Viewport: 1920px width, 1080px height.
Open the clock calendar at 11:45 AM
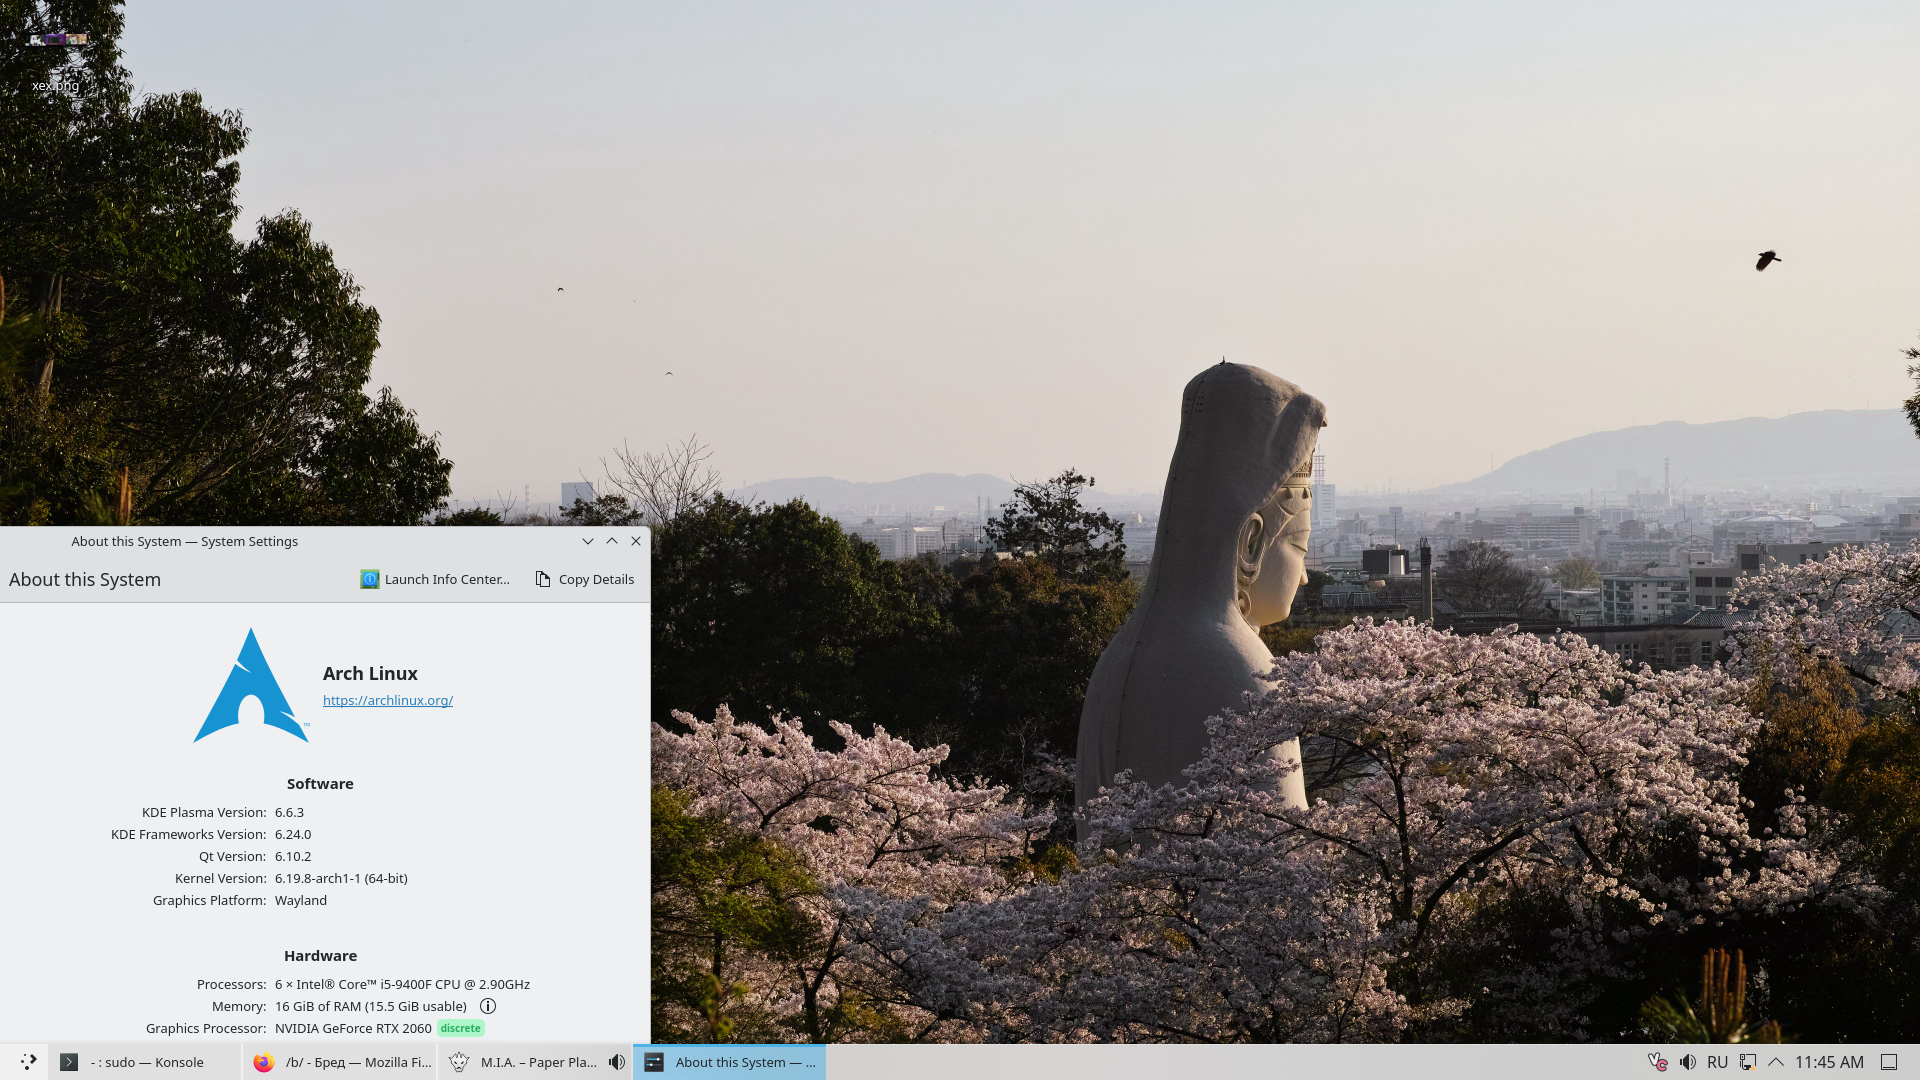pos(1829,1062)
